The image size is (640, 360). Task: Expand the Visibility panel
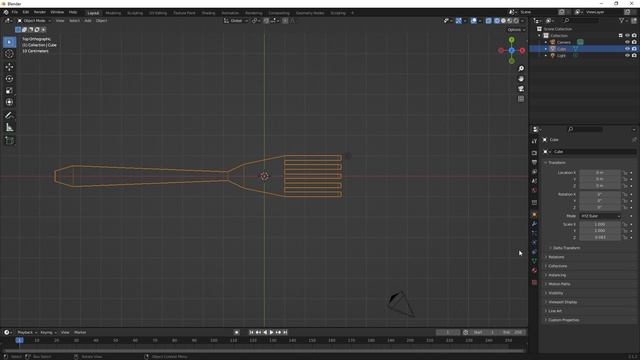point(555,293)
